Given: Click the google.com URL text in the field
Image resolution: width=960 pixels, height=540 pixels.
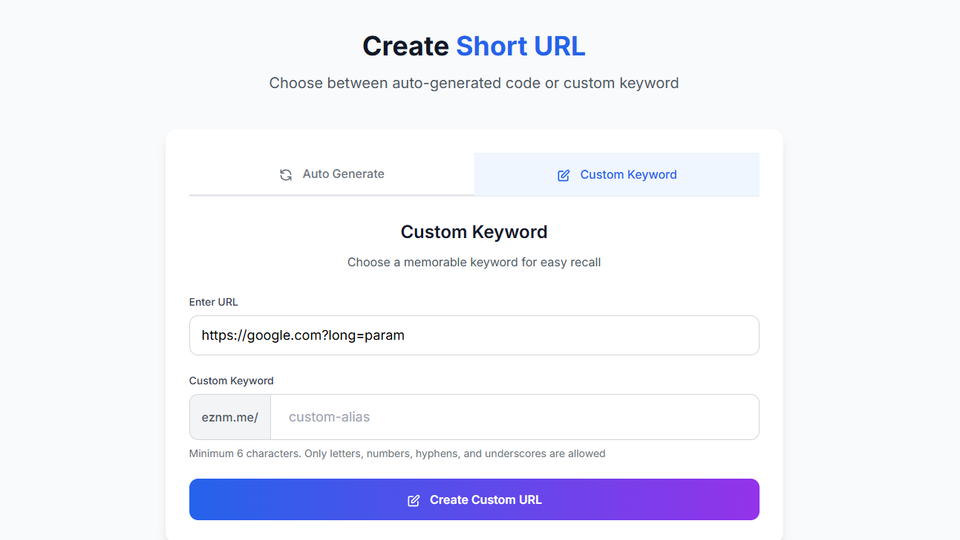Looking at the screenshot, I should click(303, 335).
